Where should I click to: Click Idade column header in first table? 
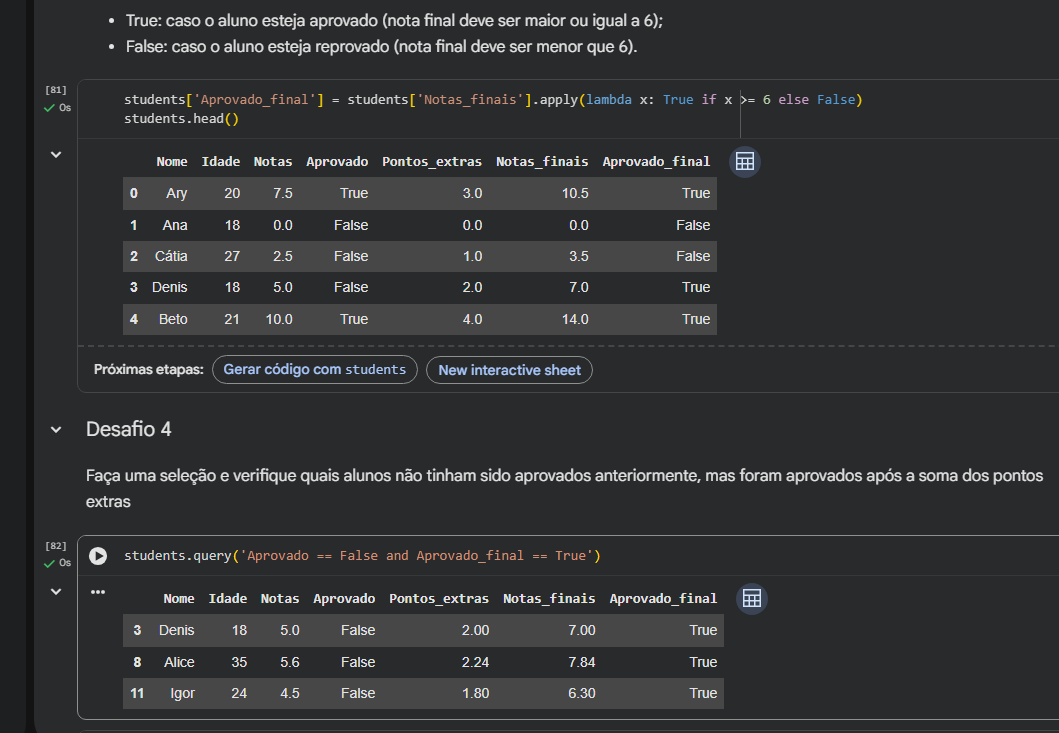(221, 161)
